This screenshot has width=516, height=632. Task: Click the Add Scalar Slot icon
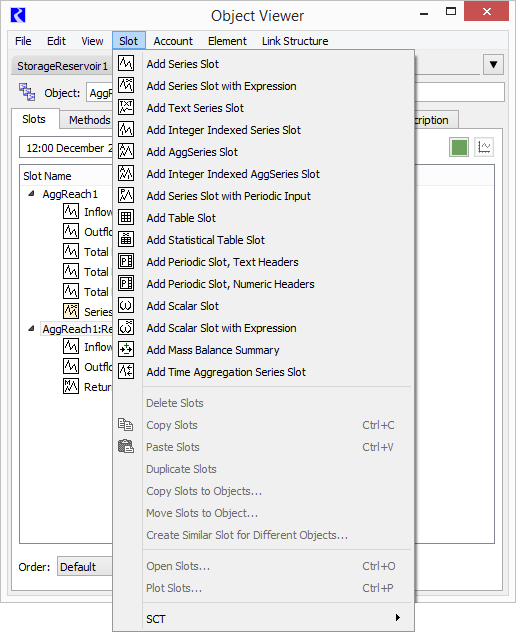126,306
